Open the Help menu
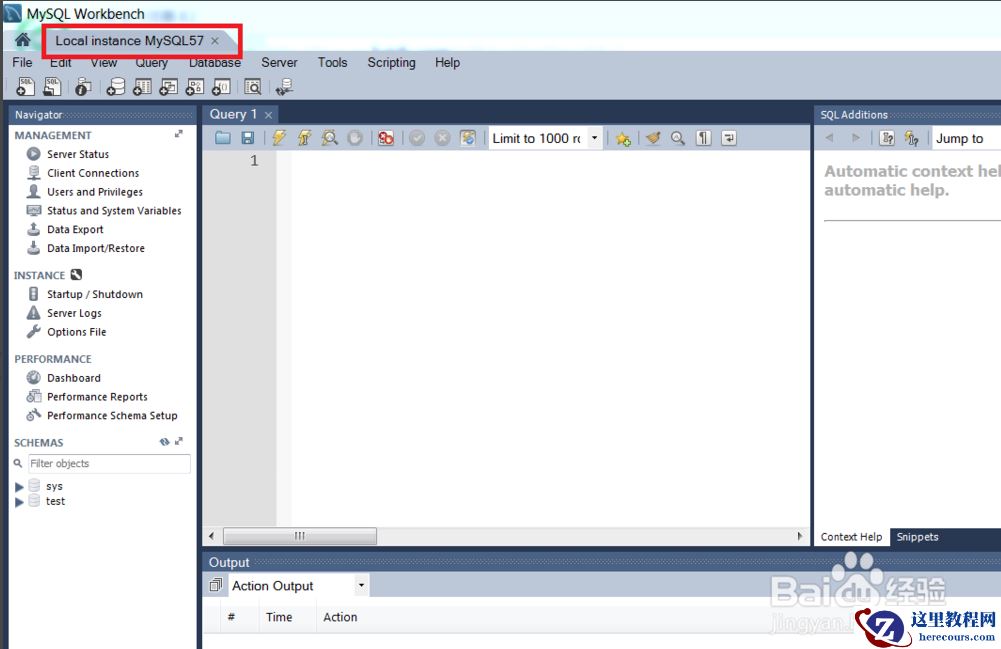Viewport: 1001px width, 649px height. (448, 63)
